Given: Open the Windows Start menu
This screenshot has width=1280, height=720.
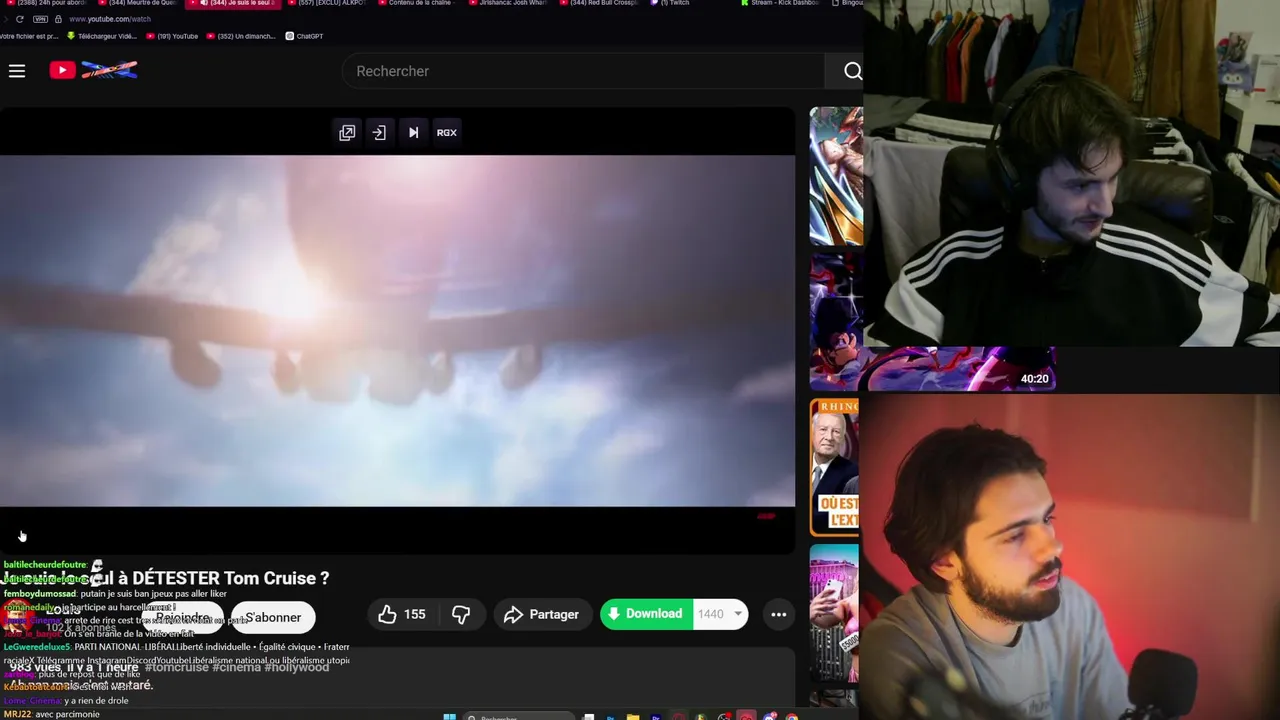Looking at the screenshot, I should (450, 716).
